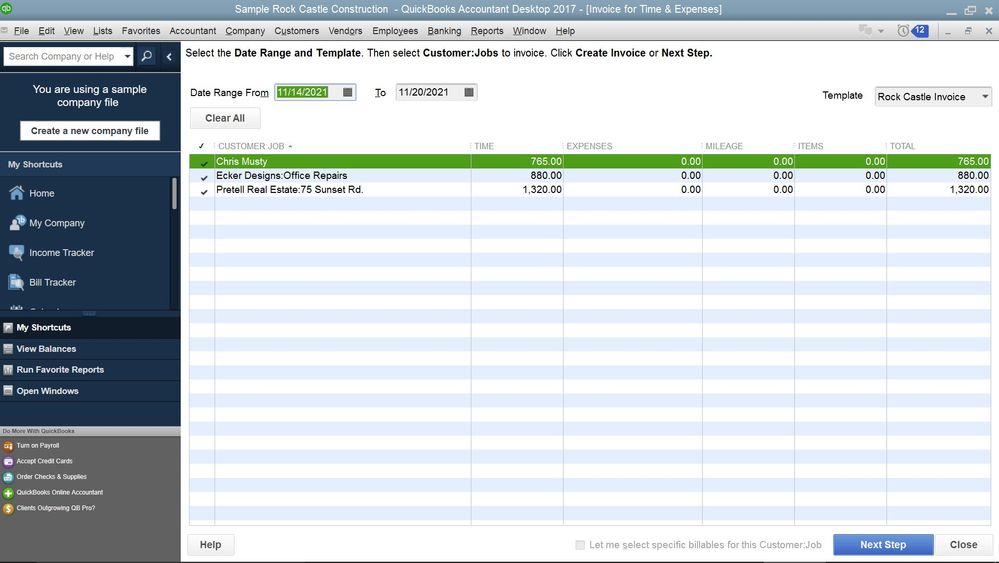999x563 pixels.
Task: Open the Date Range From calendar picker
Action: click(x=347, y=93)
